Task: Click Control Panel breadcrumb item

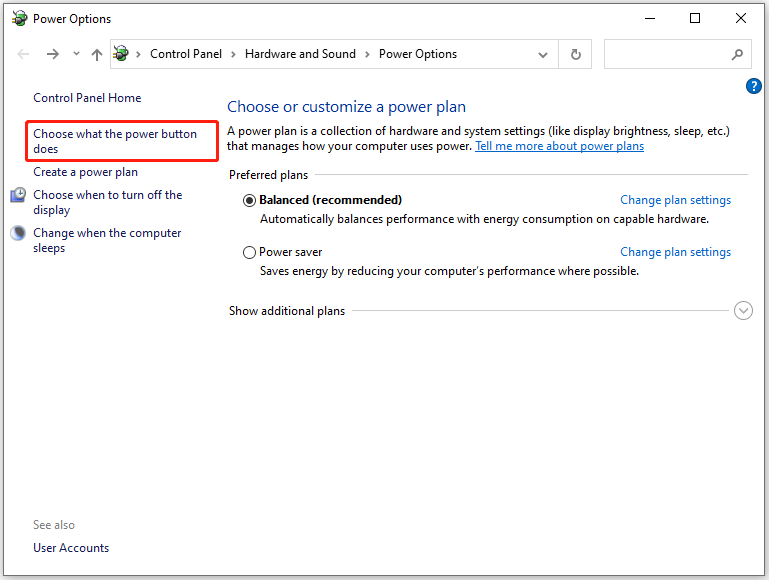Action: click(x=186, y=54)
